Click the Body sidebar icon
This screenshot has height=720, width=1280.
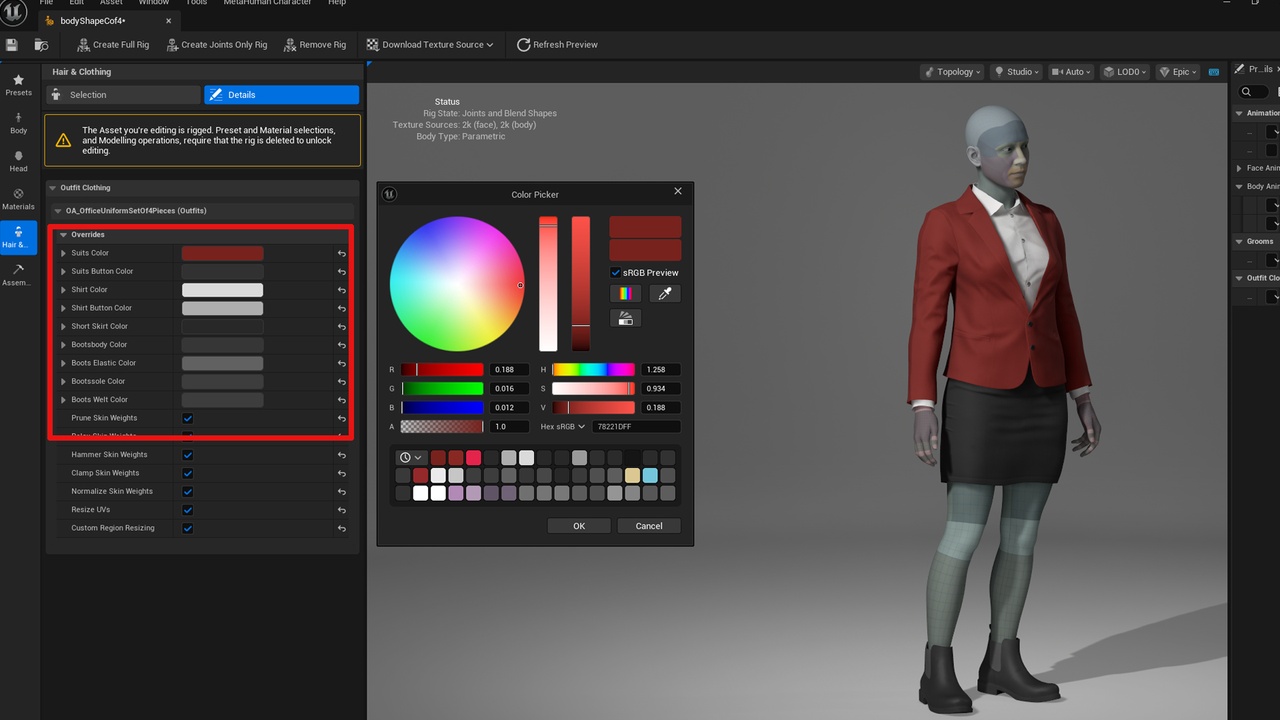pos(18,123)
